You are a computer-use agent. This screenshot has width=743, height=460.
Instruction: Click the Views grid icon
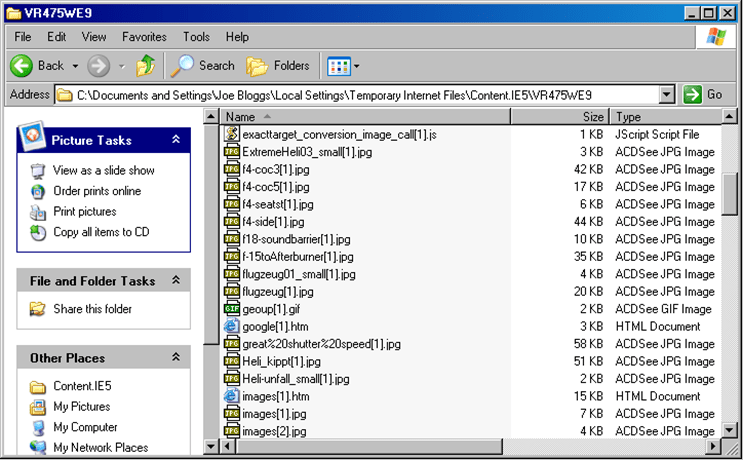[339, 66]
